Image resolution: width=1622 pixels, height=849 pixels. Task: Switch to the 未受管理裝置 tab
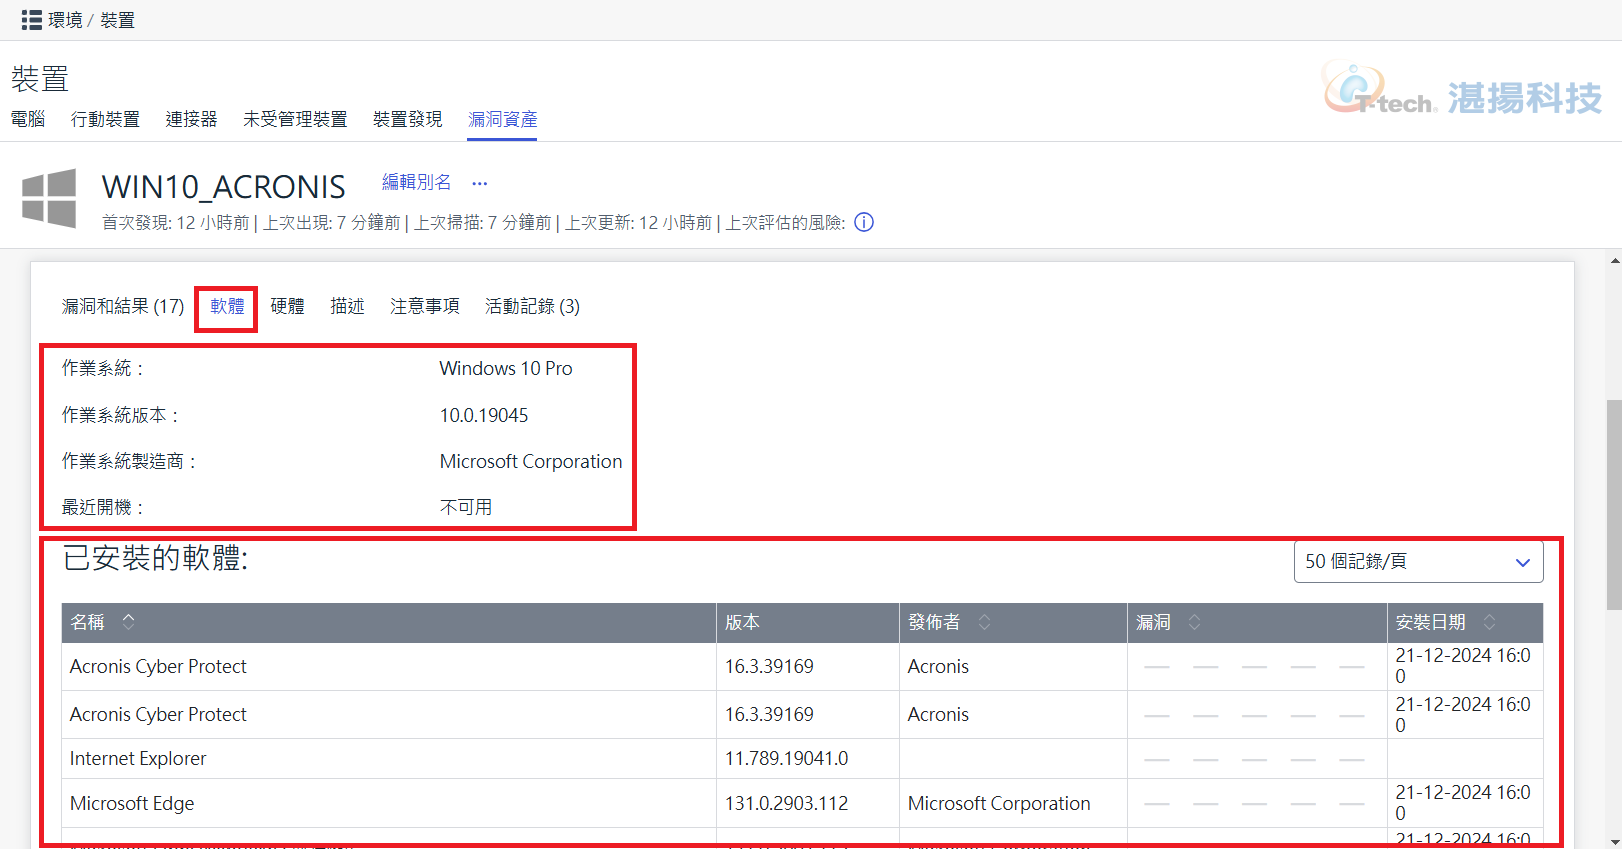(x=295, y=119)
